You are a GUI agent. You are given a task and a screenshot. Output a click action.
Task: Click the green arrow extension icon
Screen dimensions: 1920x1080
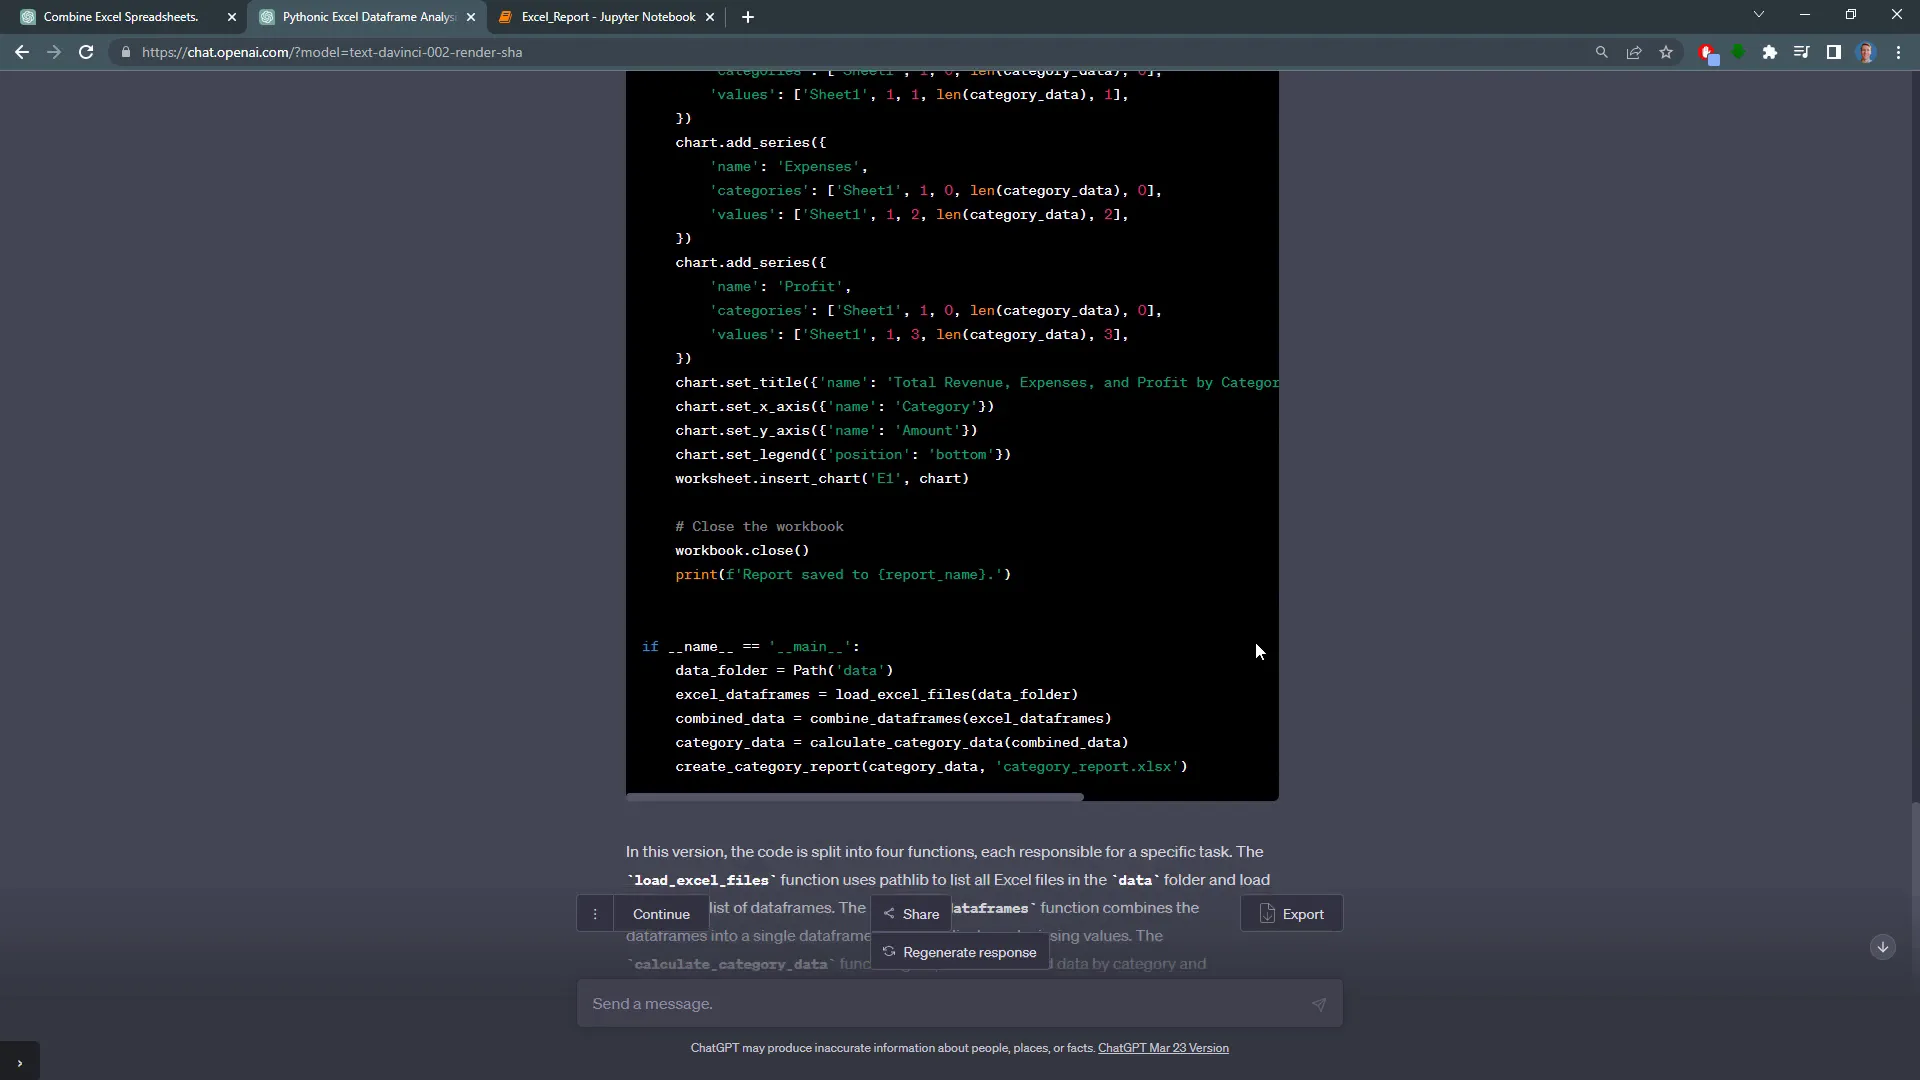pos(1740,52)
